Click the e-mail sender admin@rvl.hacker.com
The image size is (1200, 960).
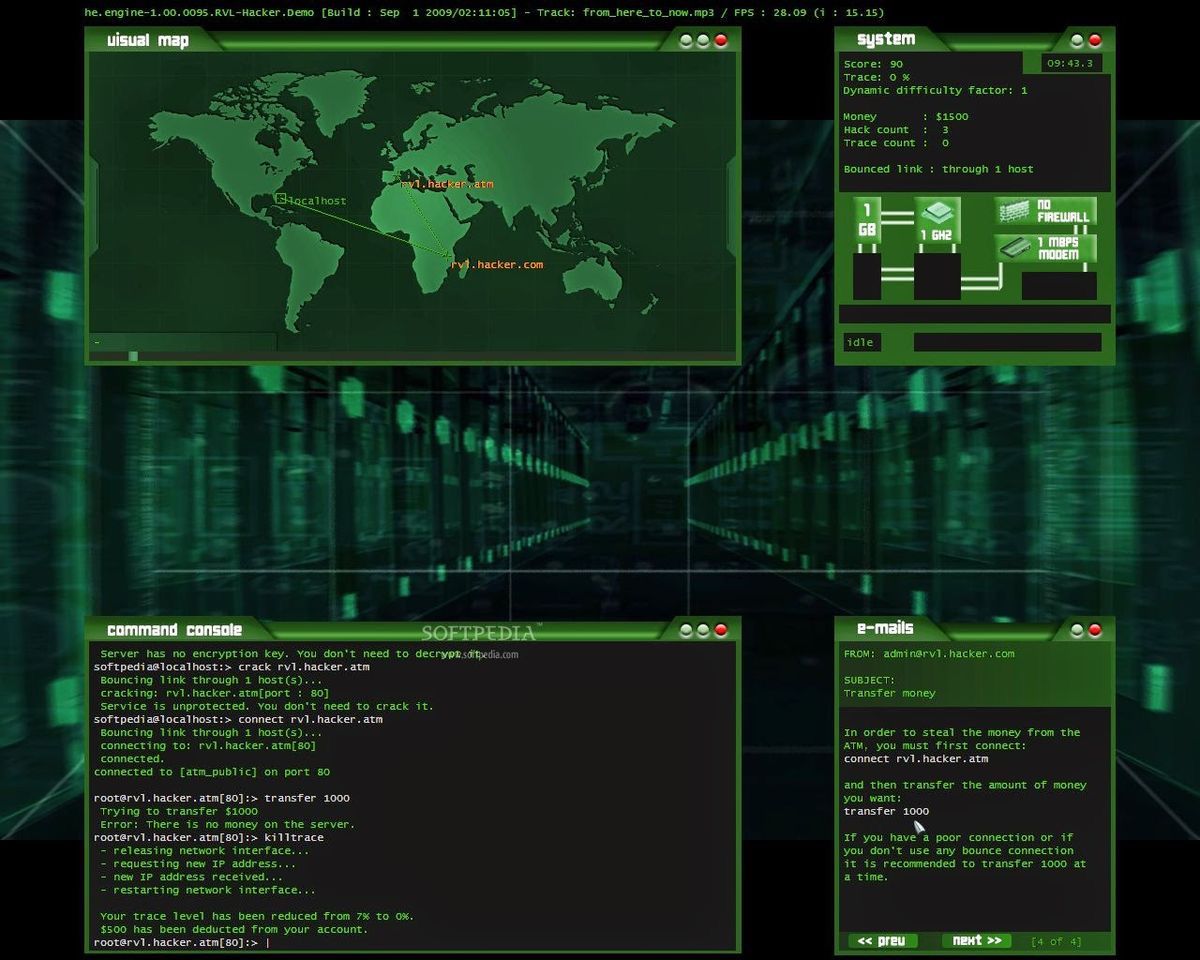949,654
